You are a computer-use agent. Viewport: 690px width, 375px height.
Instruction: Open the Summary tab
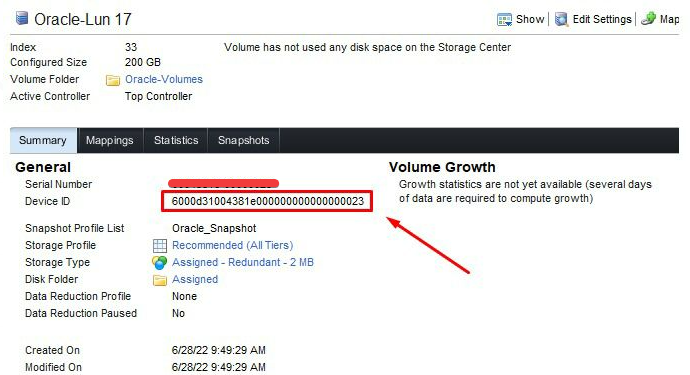tap(43, 140)
